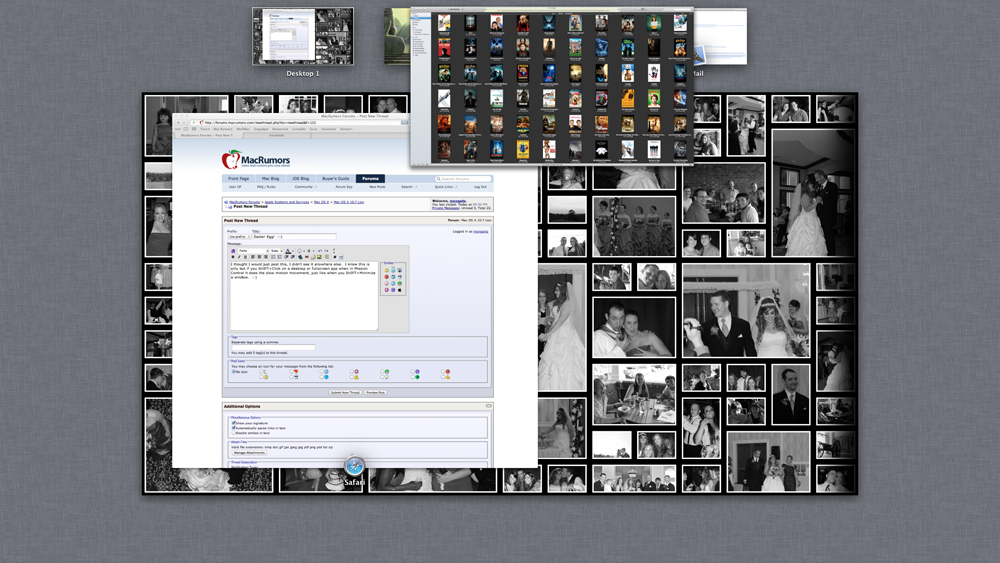Open the iOS Blog tab
The height and width of the screenshot is (563, 1000).
[x=301, y=179]
